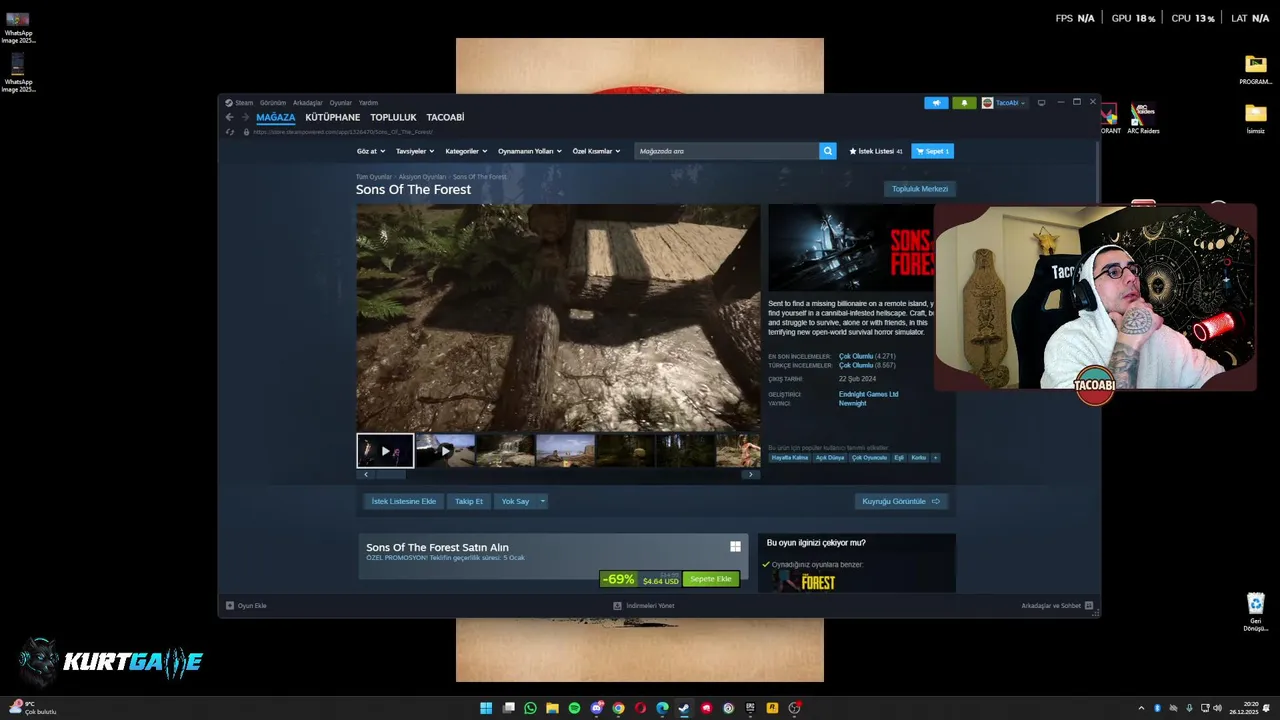Image resolution: width=1280 pixels, height=720 pixels.
Task: Open İndirmeleri Yönet downloads
Action: (644, 605)
